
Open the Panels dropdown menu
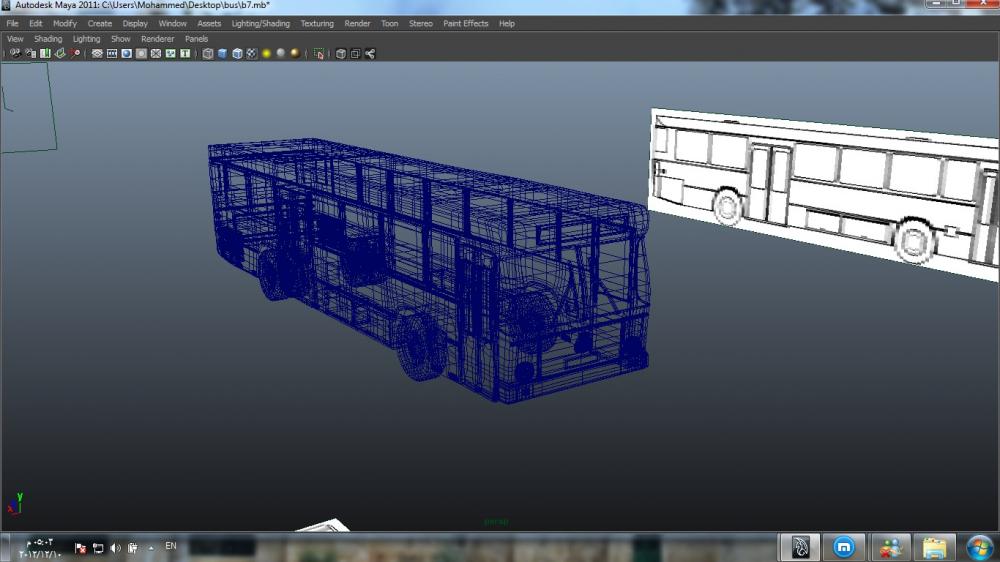click(196, 39)
